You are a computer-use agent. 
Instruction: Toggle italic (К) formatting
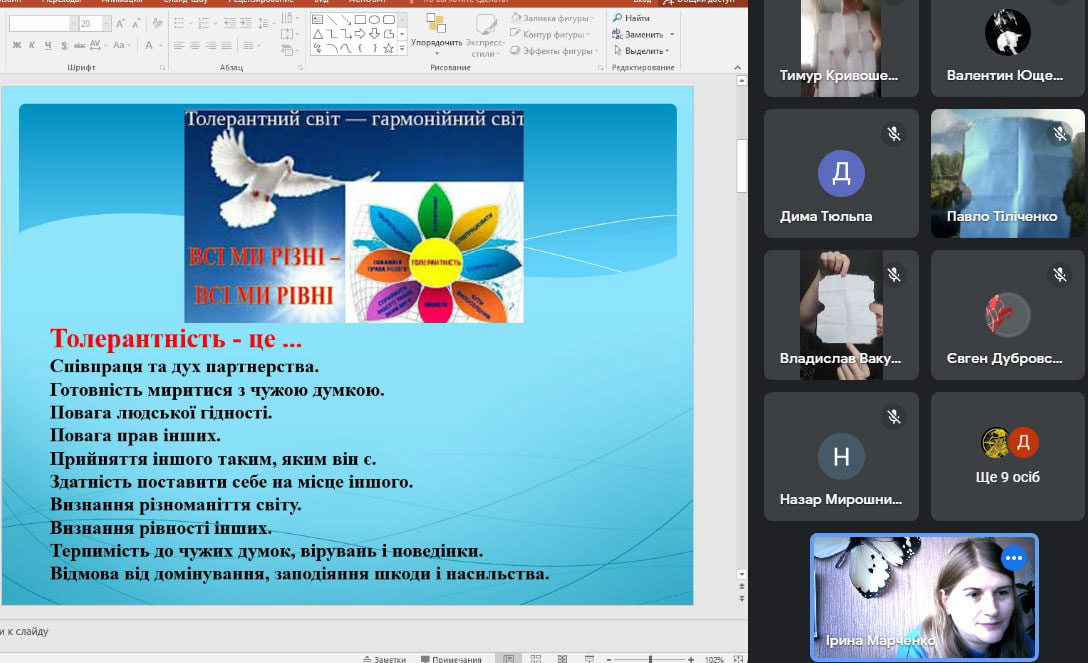click(x=32, y=46)
